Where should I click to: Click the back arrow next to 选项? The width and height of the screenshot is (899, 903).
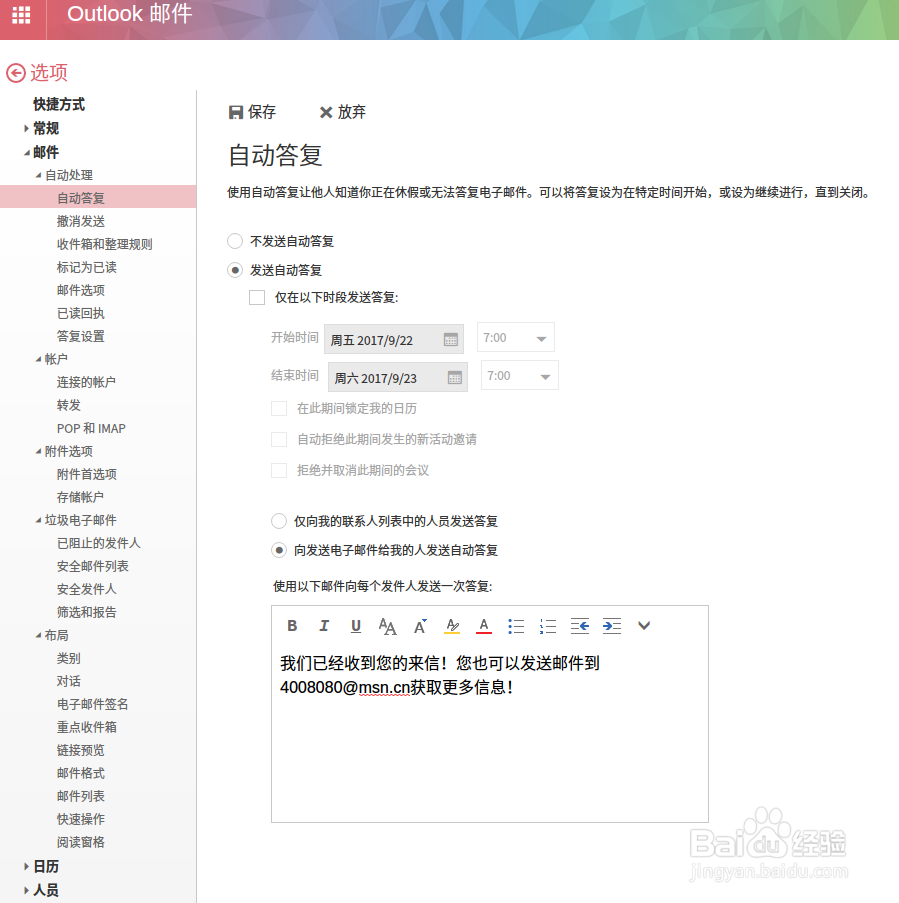16,73
